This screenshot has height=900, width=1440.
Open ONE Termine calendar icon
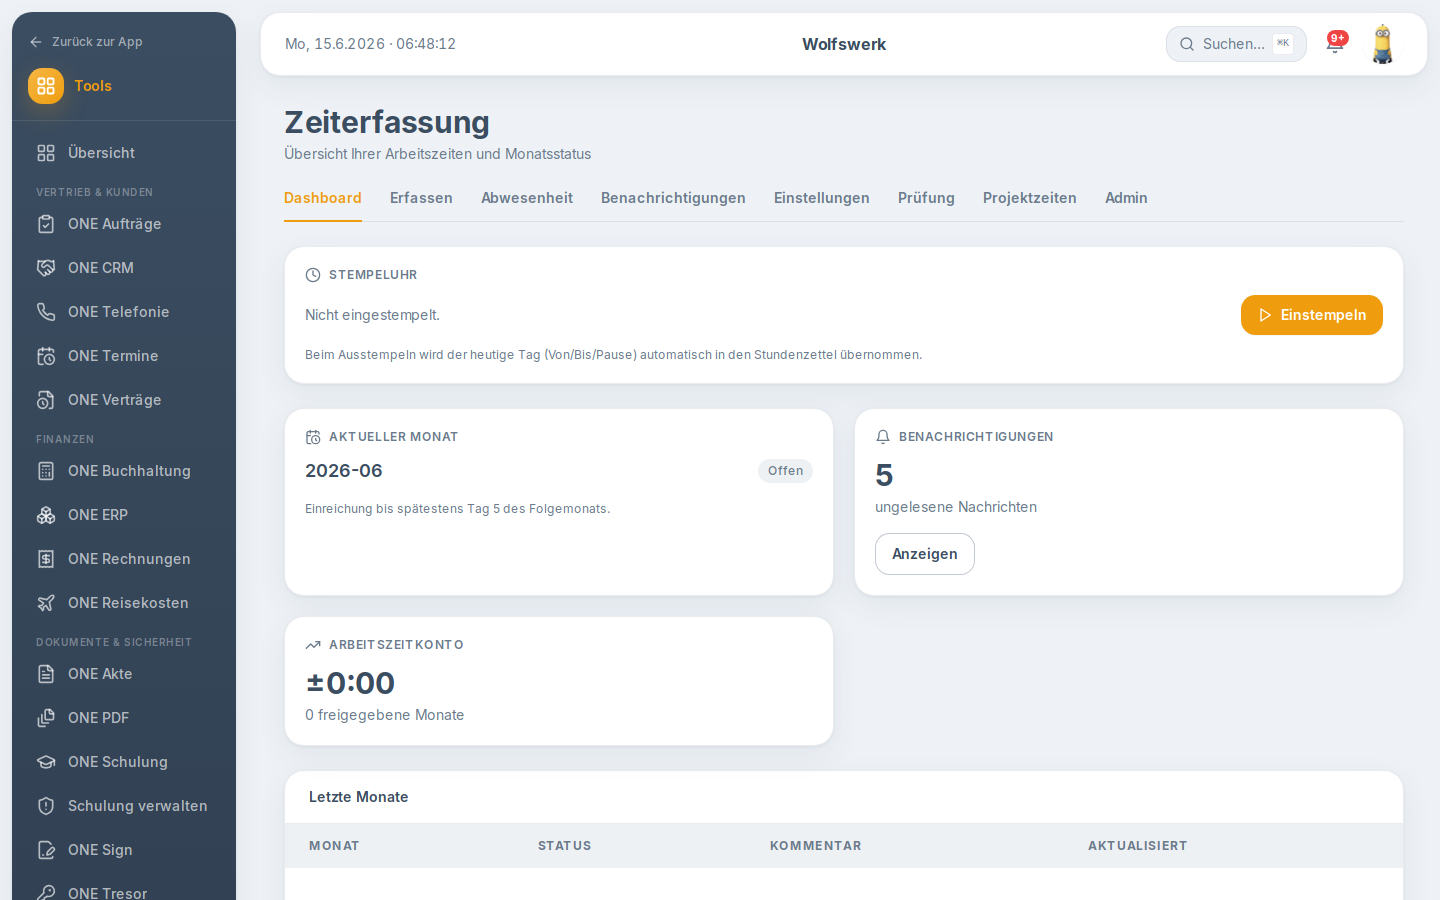pyautogui.click(x=46, y=356)
